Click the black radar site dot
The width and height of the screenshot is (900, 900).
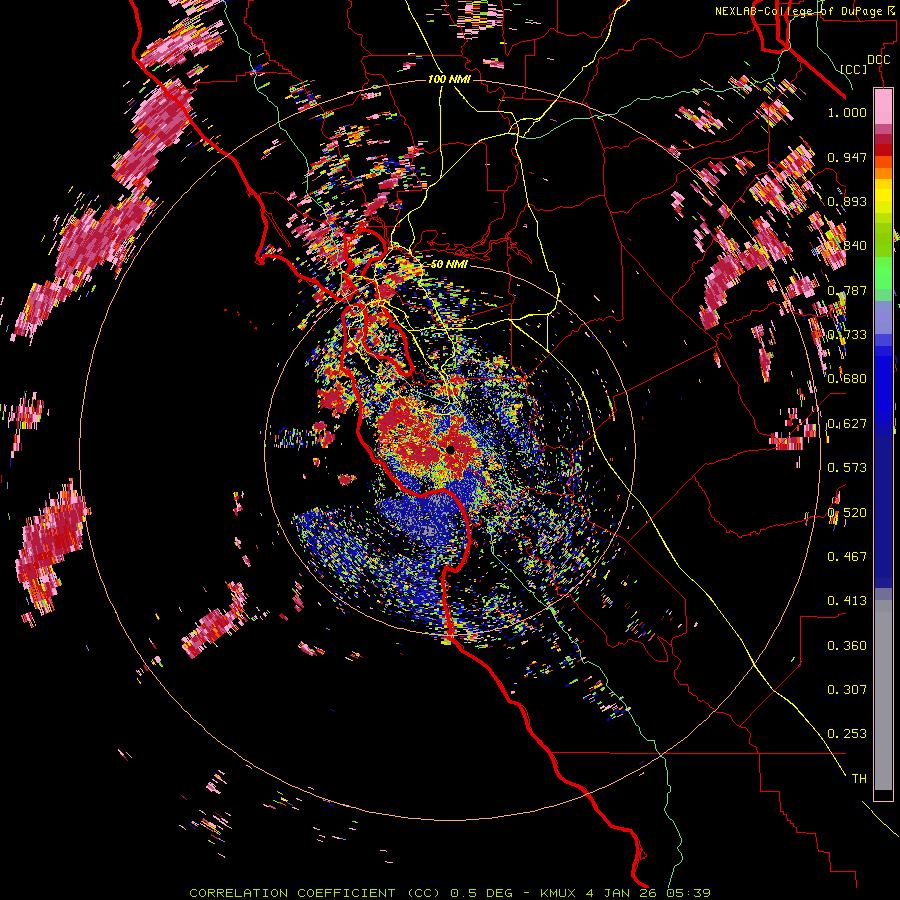pos(450,449)
